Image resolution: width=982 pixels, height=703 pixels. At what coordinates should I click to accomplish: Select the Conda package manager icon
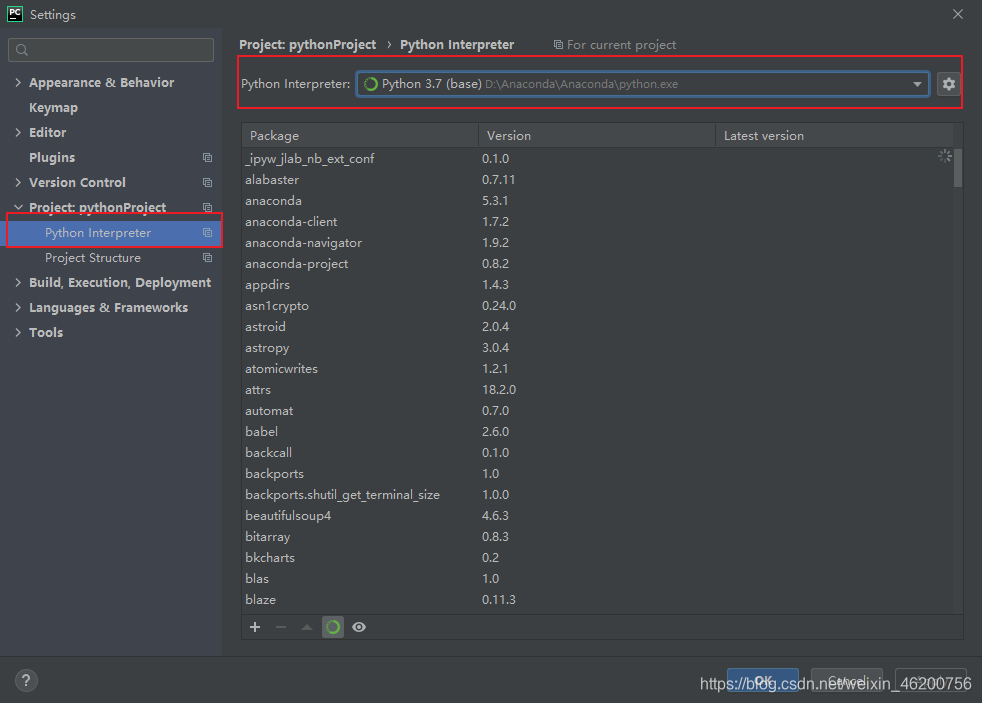tap(333, 627)
